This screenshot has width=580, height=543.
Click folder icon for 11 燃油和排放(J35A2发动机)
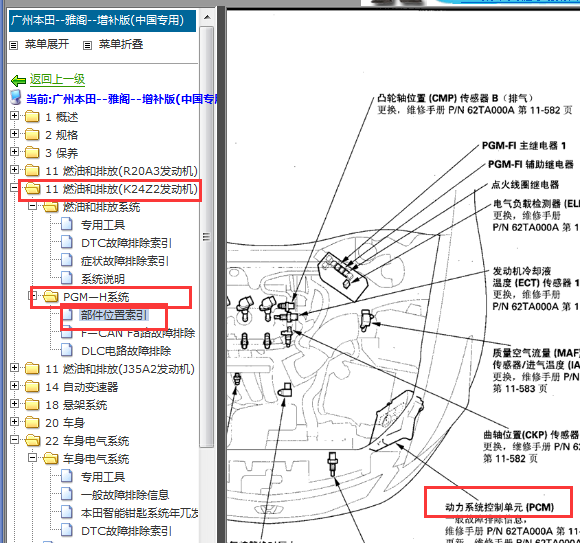(32, 368)
